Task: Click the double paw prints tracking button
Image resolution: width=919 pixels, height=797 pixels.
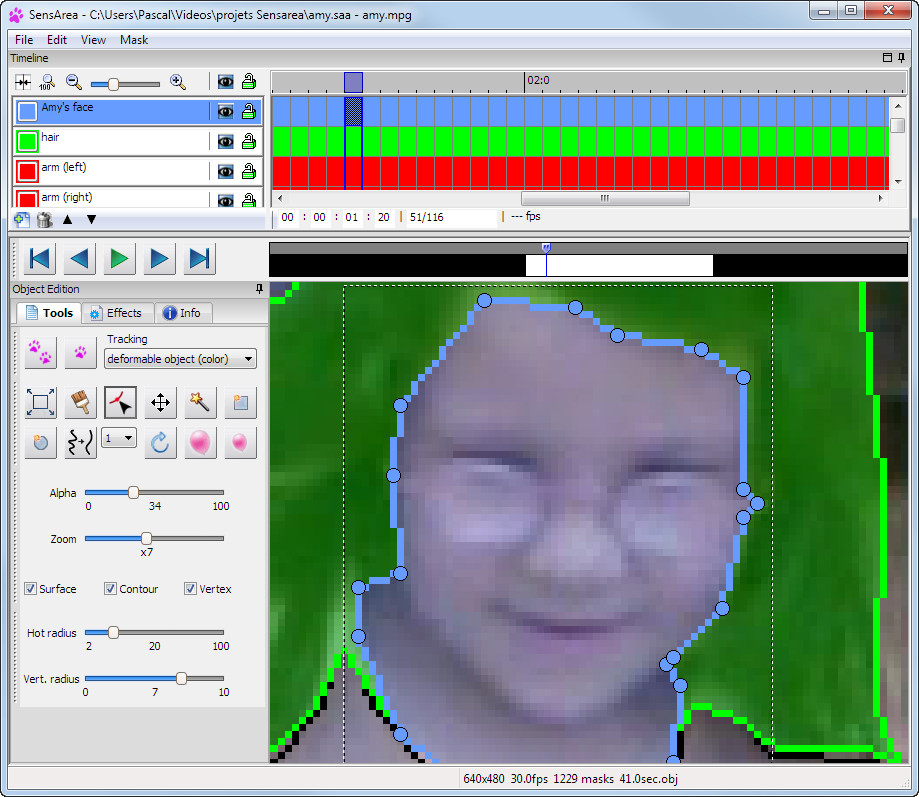Action: (x=40, y=352)
